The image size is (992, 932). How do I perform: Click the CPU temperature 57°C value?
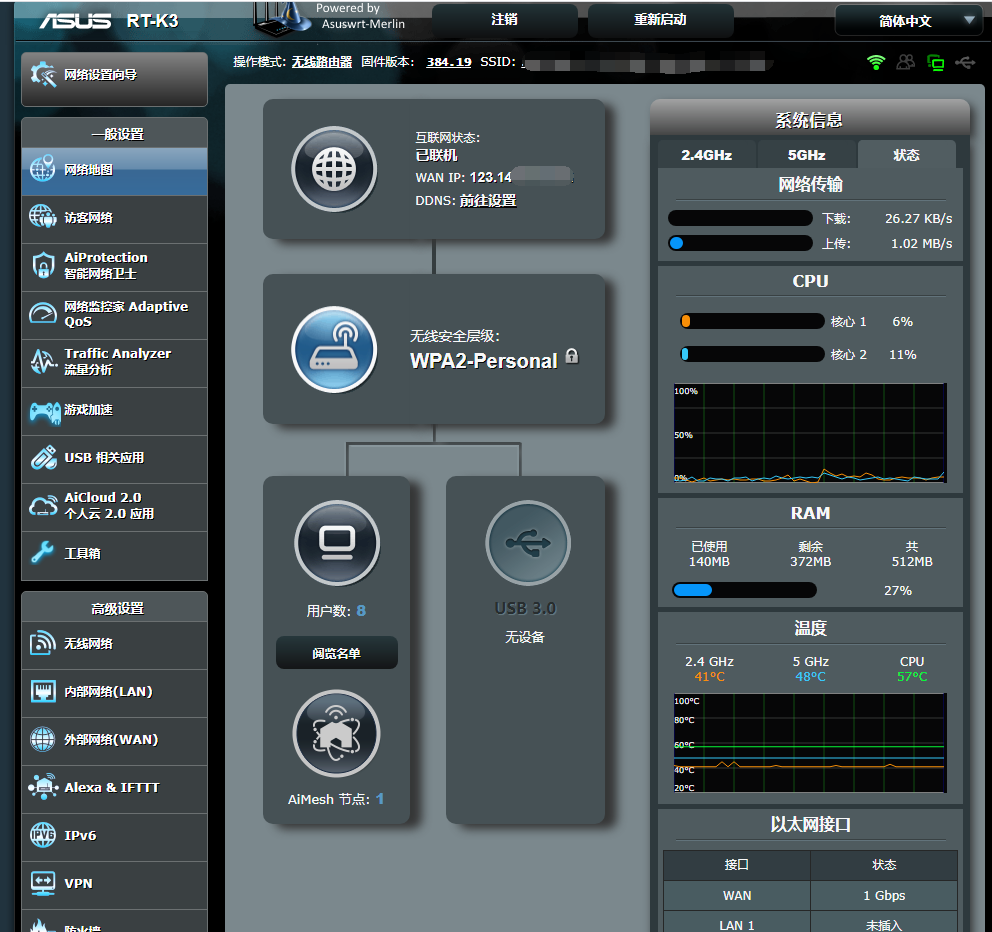(x=912, y=676)
